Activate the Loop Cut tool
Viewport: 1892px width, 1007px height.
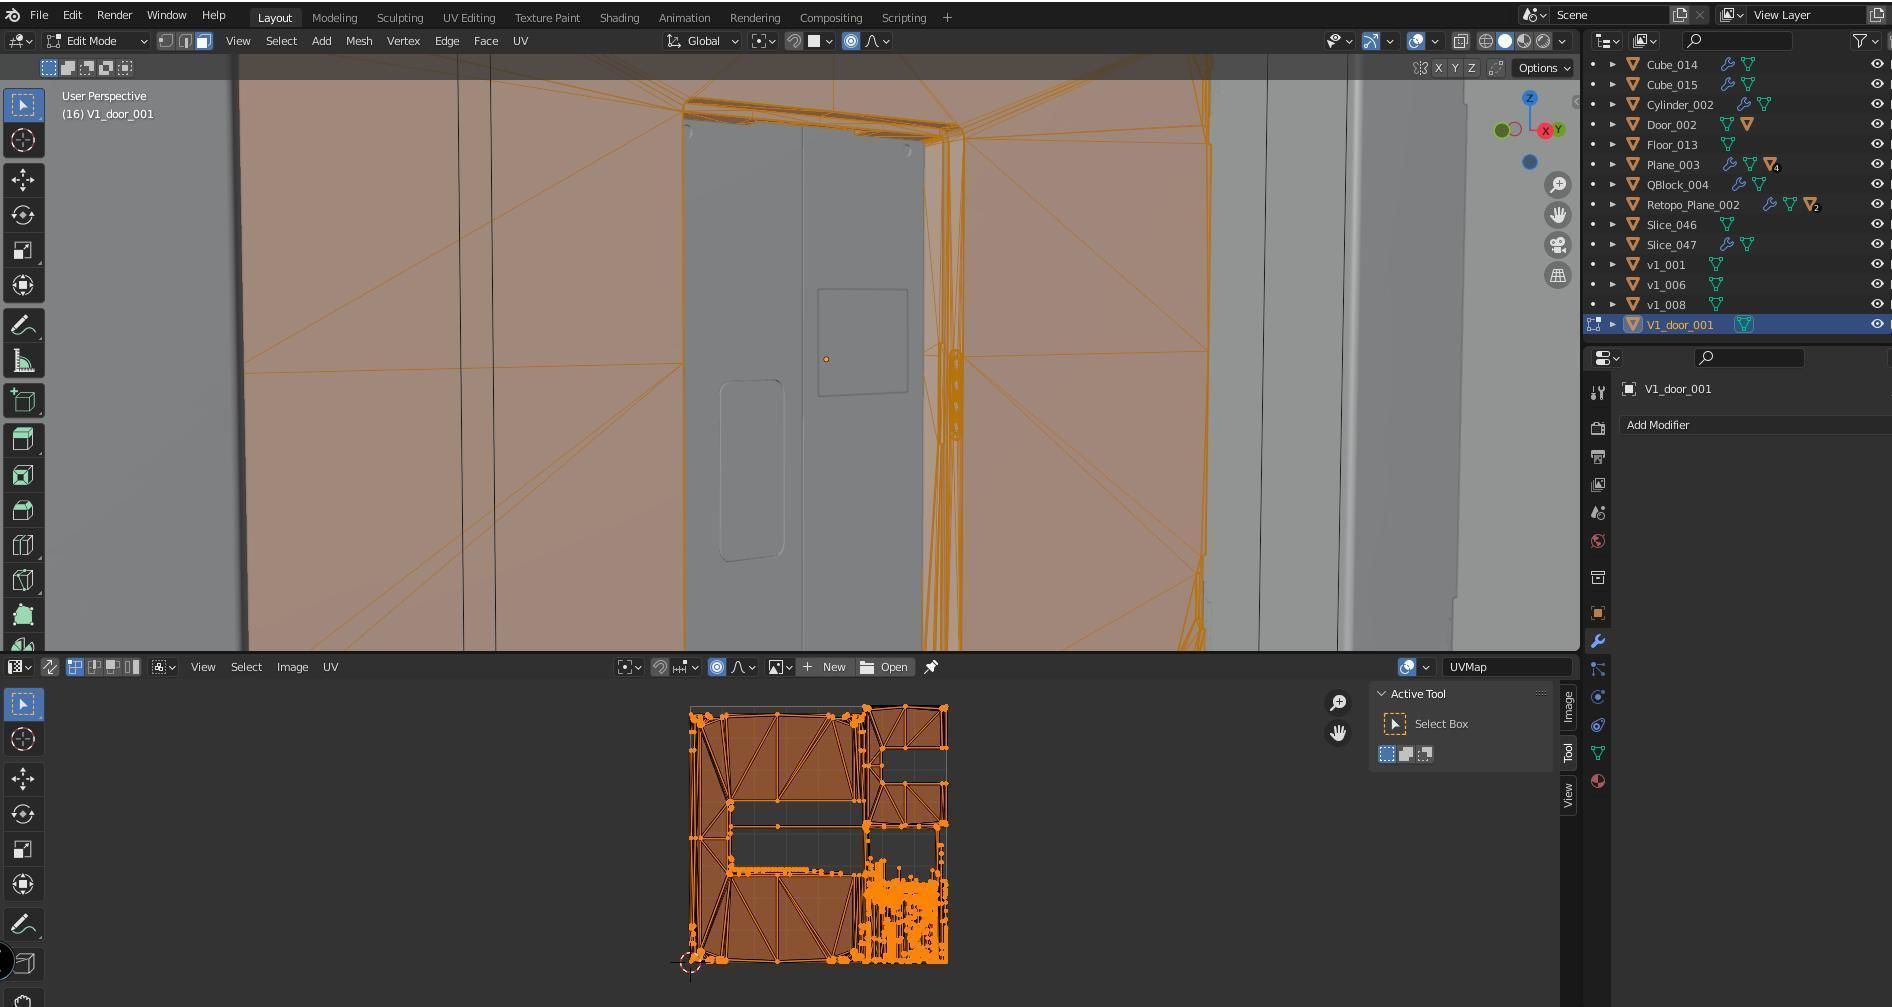point(23,545)
